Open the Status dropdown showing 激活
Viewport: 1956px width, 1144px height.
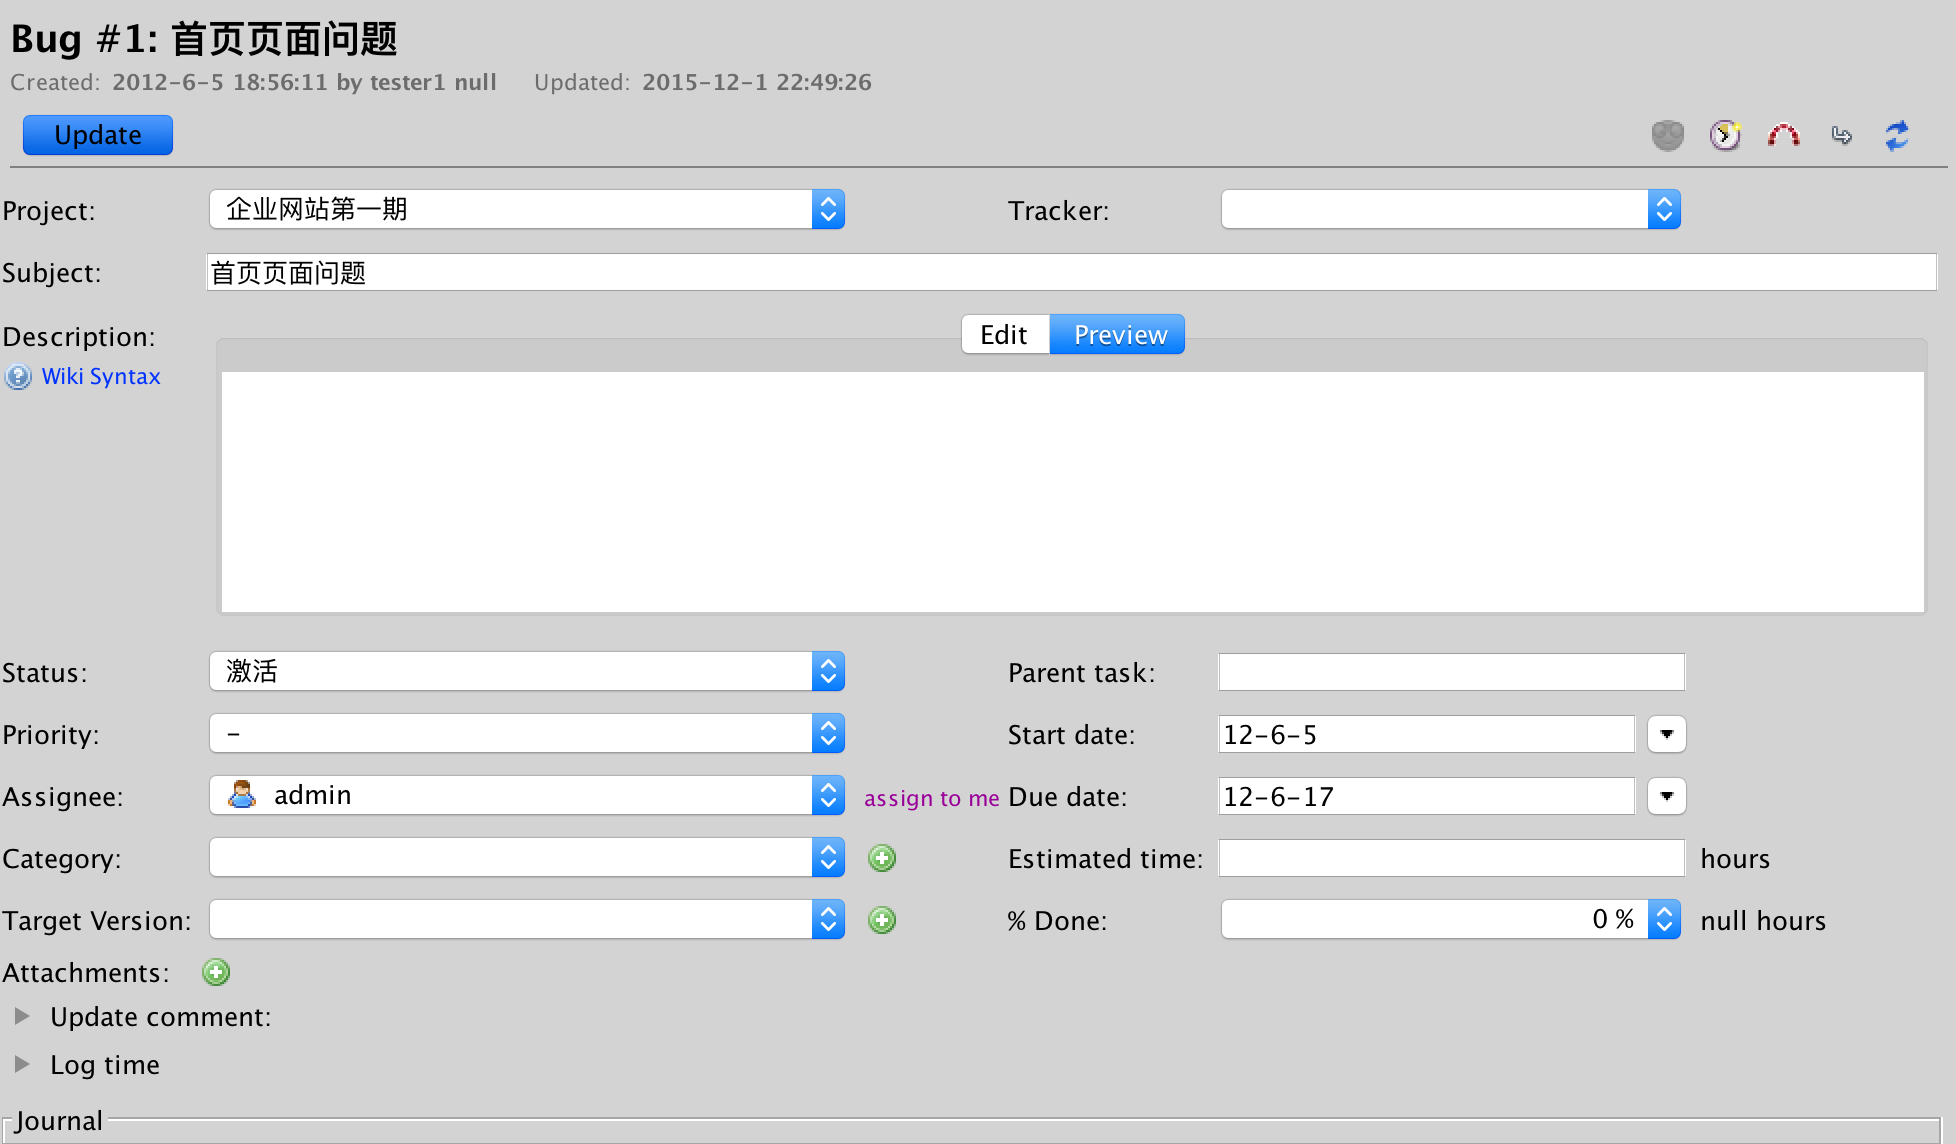point(527,672)
